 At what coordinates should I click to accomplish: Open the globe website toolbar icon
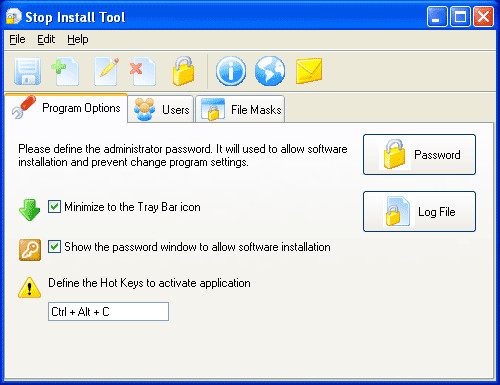(270, 71)
